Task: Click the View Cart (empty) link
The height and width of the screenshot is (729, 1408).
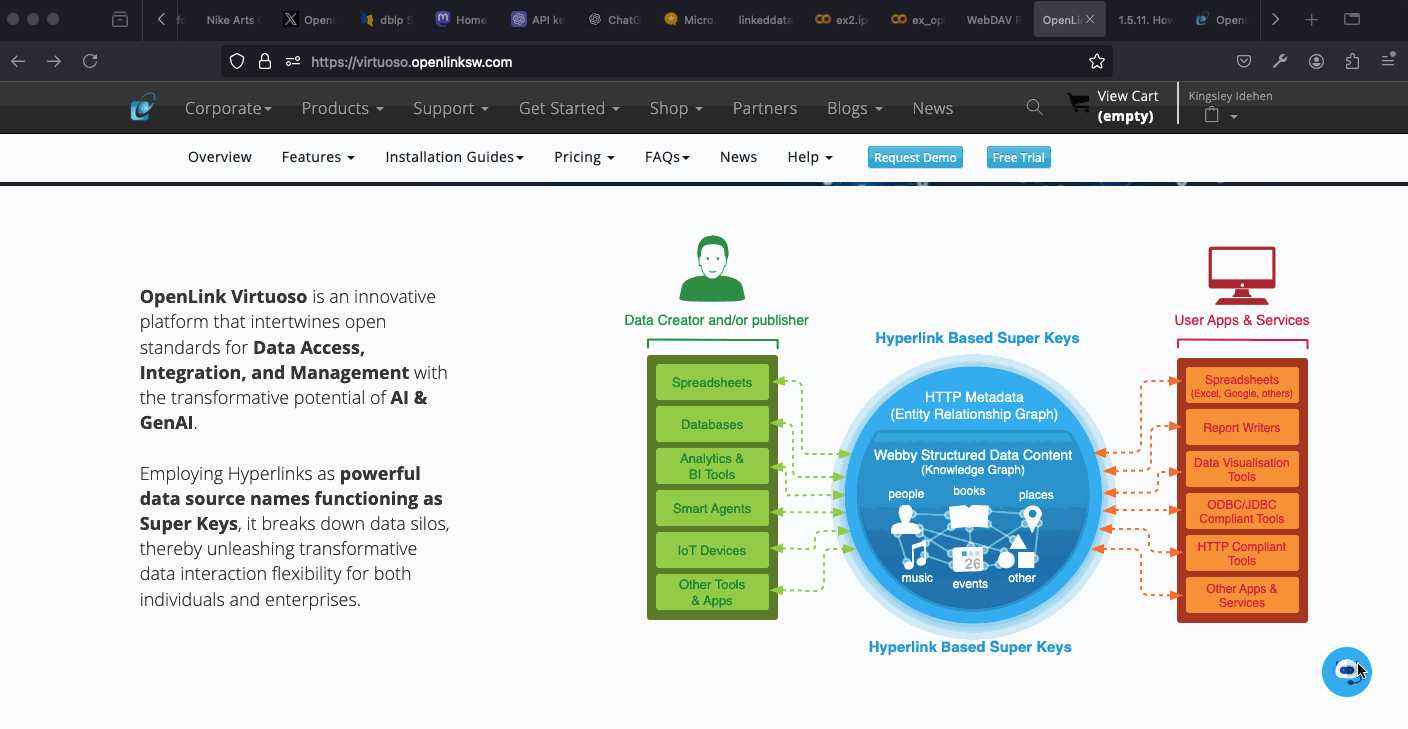Action: (1127, 106)
